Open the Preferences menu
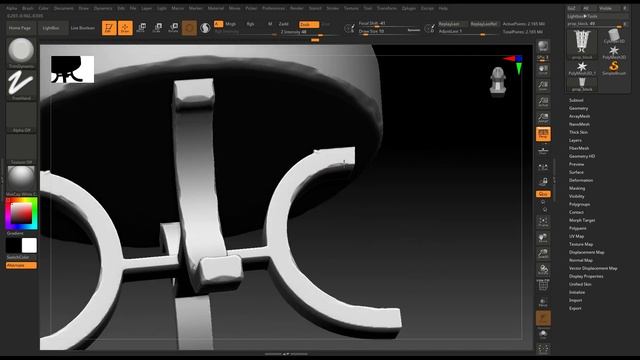Screen dimensions: 640x360 (273, 8)
